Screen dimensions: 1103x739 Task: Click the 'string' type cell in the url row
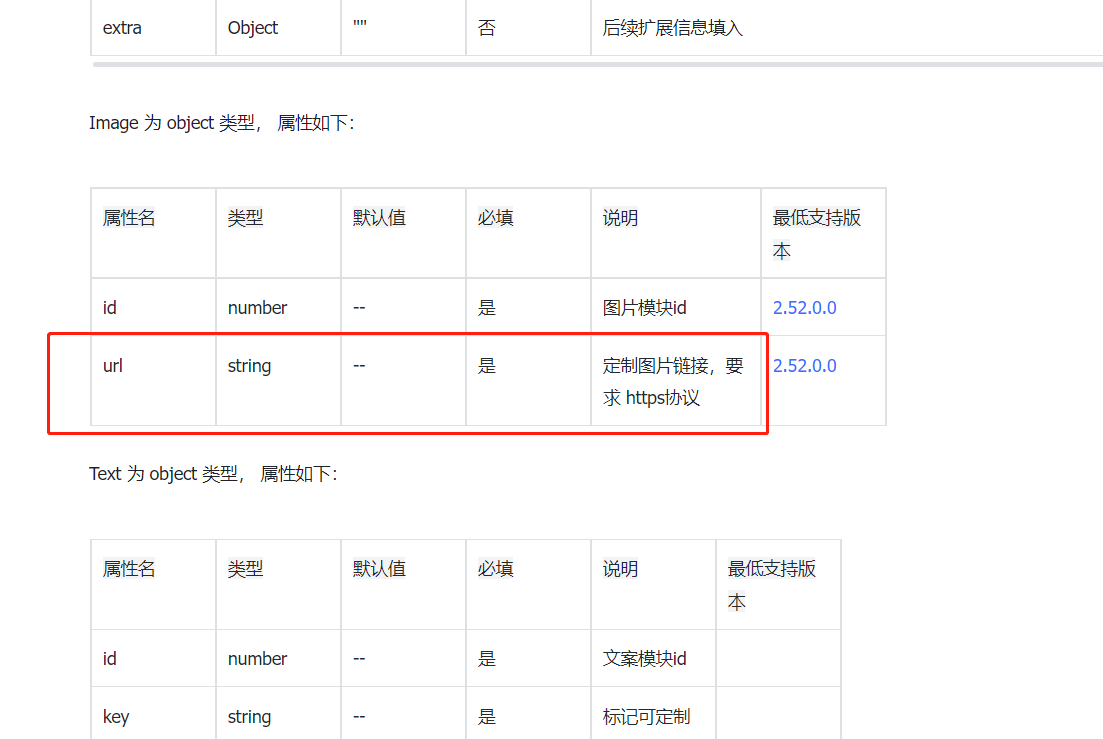click(x=249, y=366)
